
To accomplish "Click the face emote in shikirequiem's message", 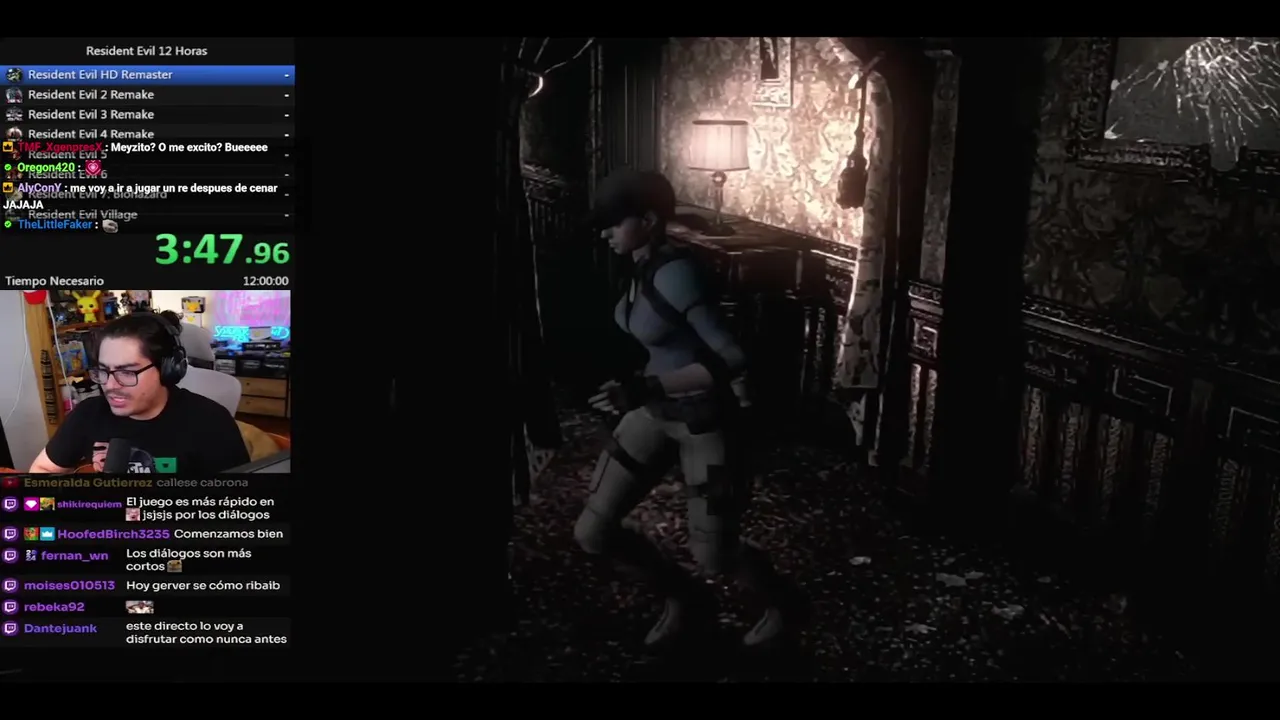I will (x=133, y=514).
